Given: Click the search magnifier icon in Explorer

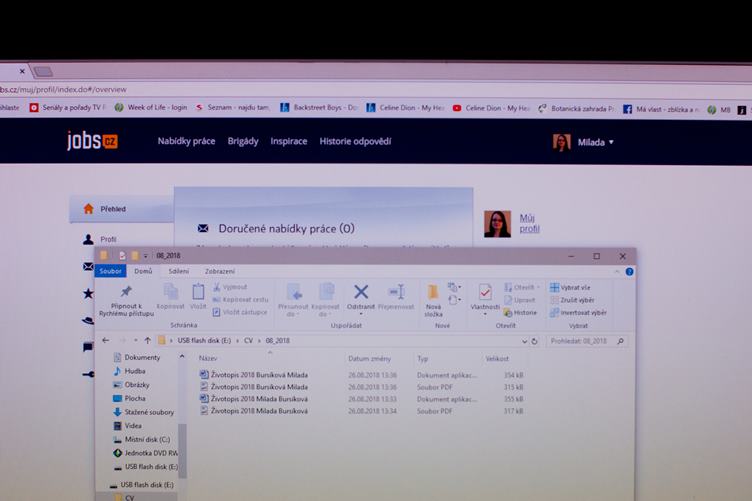Looking at the screenshot, I should pos(621,341).
